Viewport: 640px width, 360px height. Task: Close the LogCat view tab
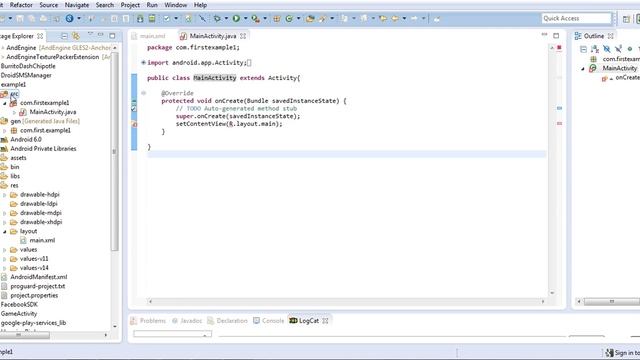pos(325,321)
